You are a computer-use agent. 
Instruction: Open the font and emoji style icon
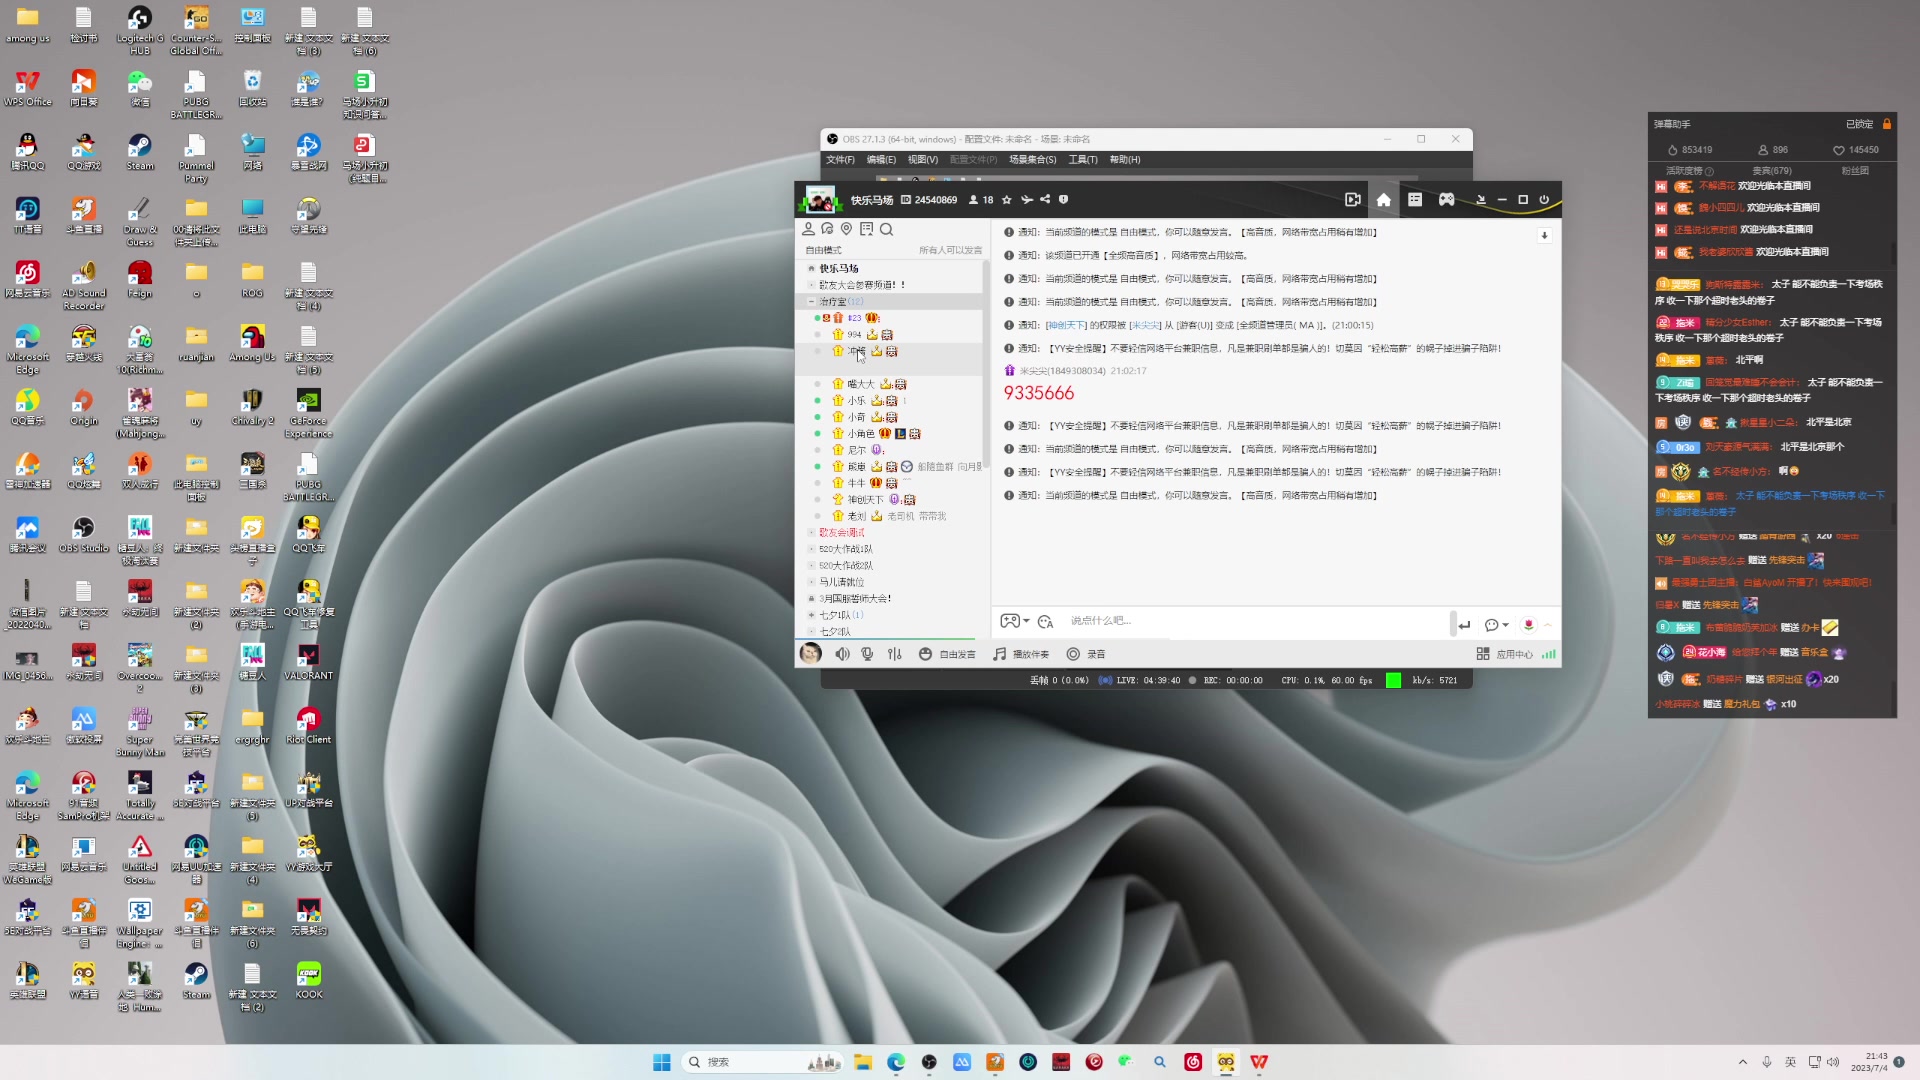point(1046,622)
